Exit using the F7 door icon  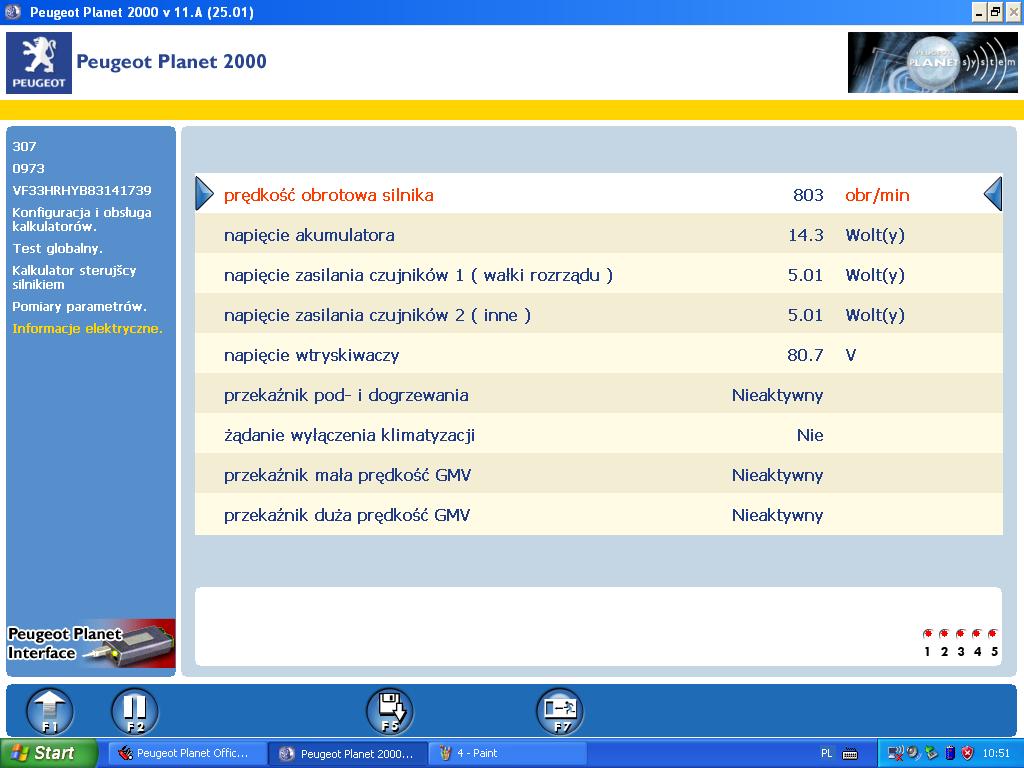(560, 711)
